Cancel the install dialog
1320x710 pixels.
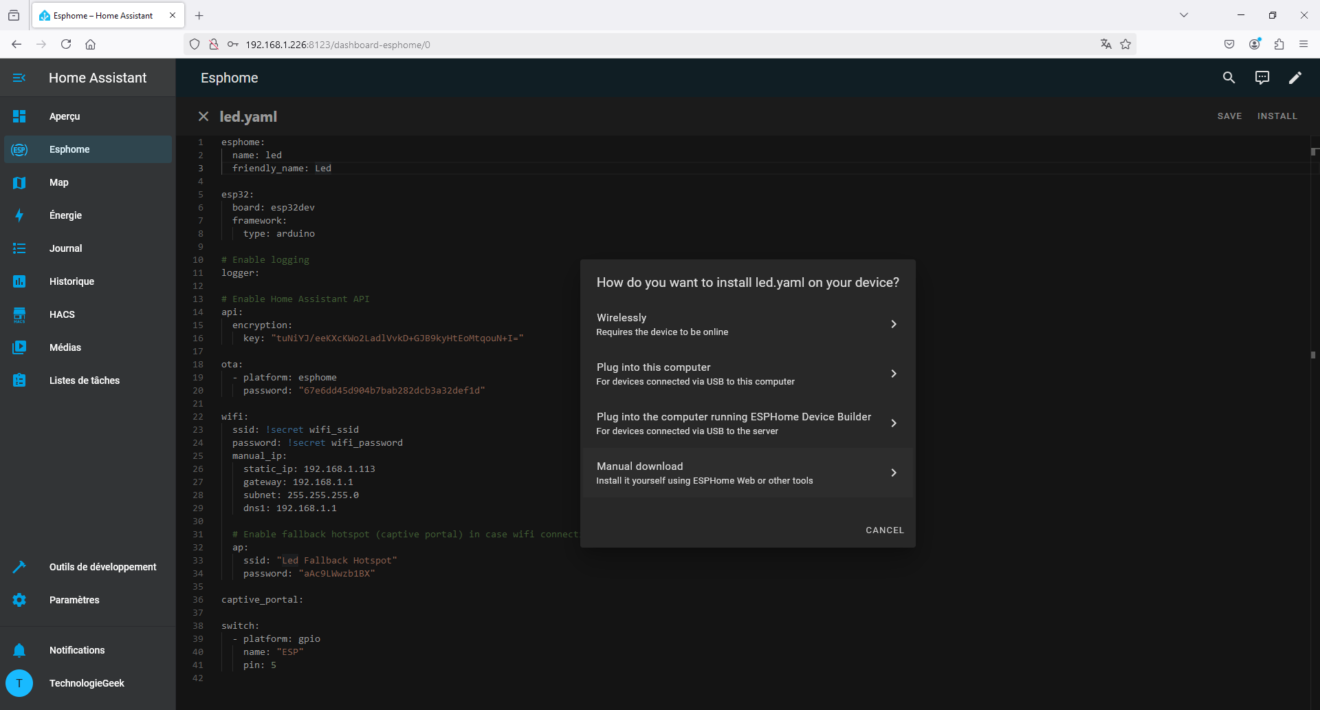pos(884,529)
